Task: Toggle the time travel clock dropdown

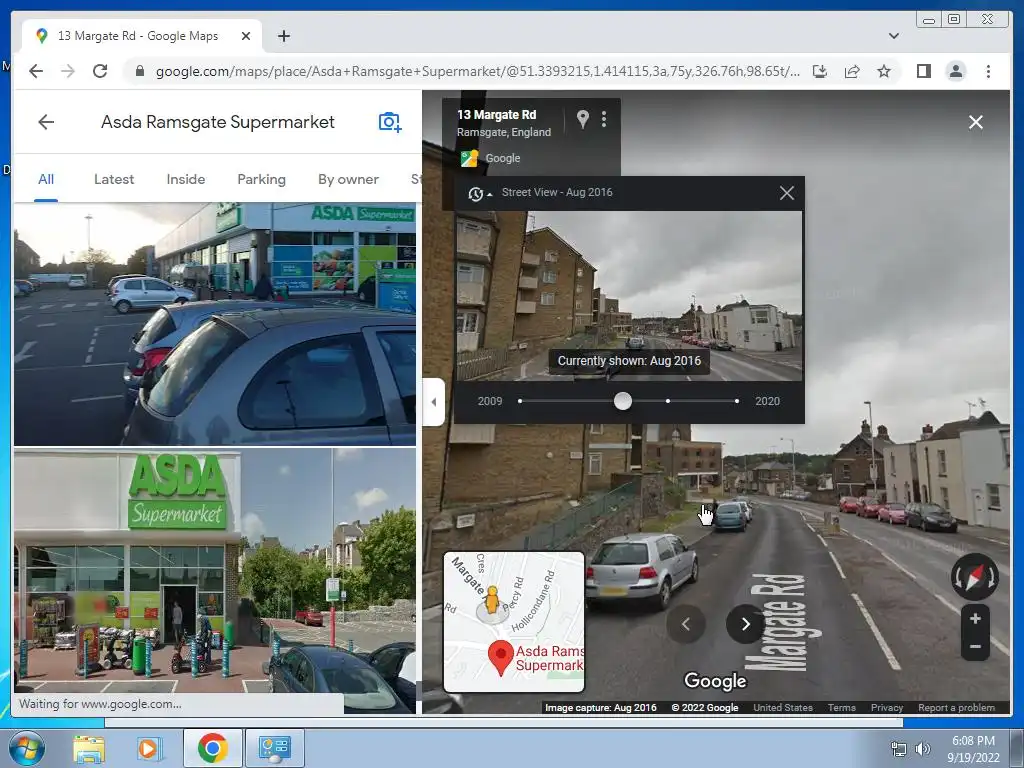Action: coord(479,193)
